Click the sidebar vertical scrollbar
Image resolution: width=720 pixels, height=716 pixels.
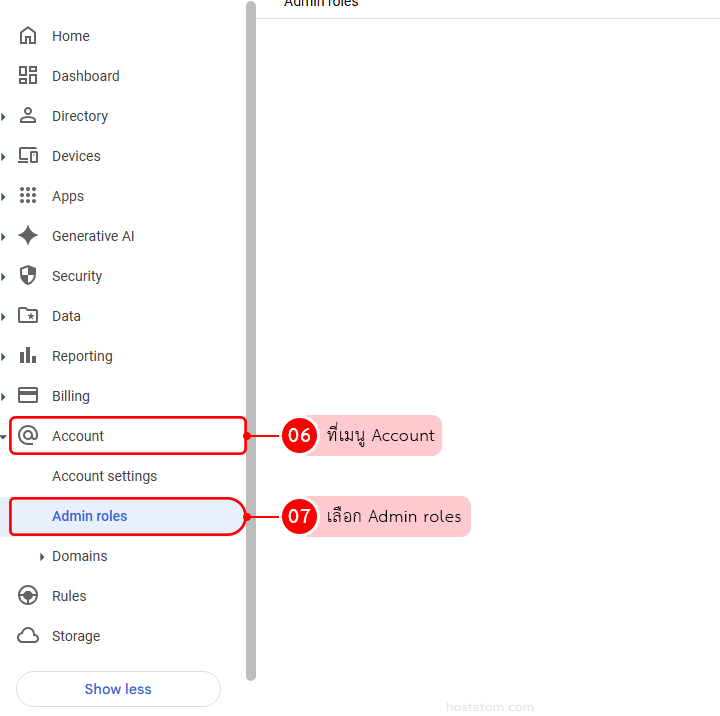pyautogui.click(x=251, y=340)
